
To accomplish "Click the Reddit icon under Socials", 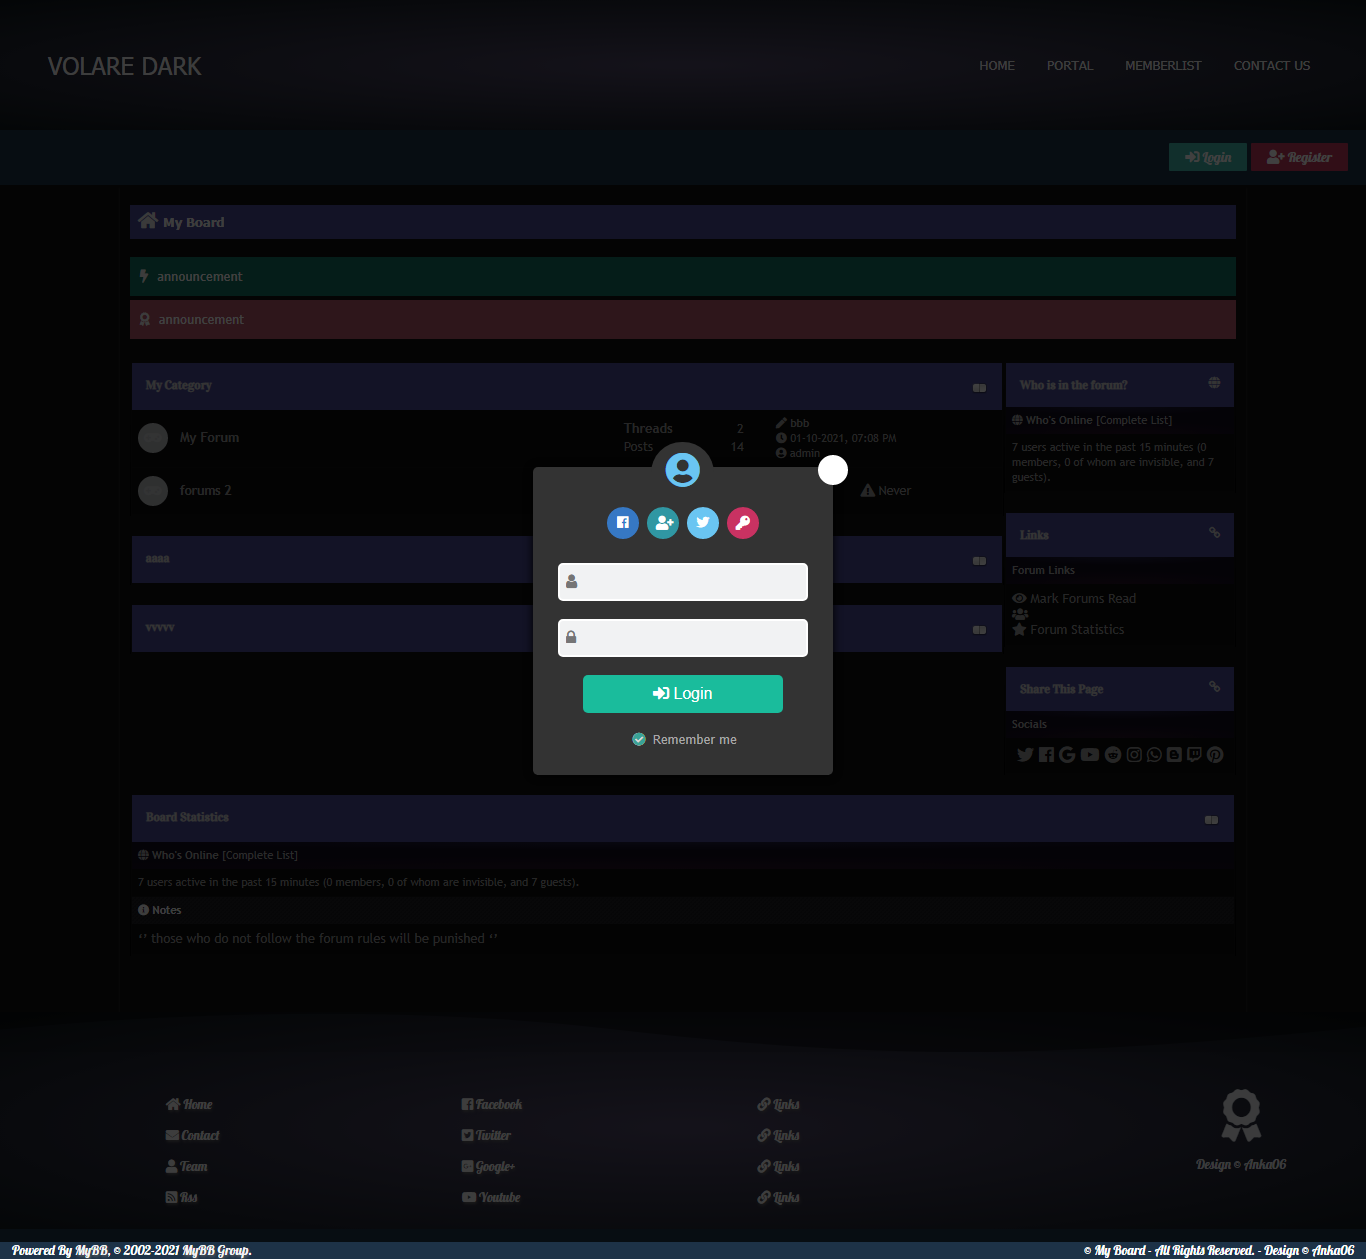I will pyautogui.click(x=1113, y=755).
